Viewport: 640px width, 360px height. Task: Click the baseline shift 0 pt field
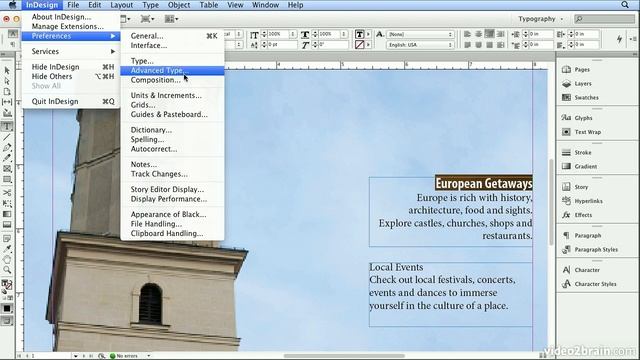click(x=283, y=45)
